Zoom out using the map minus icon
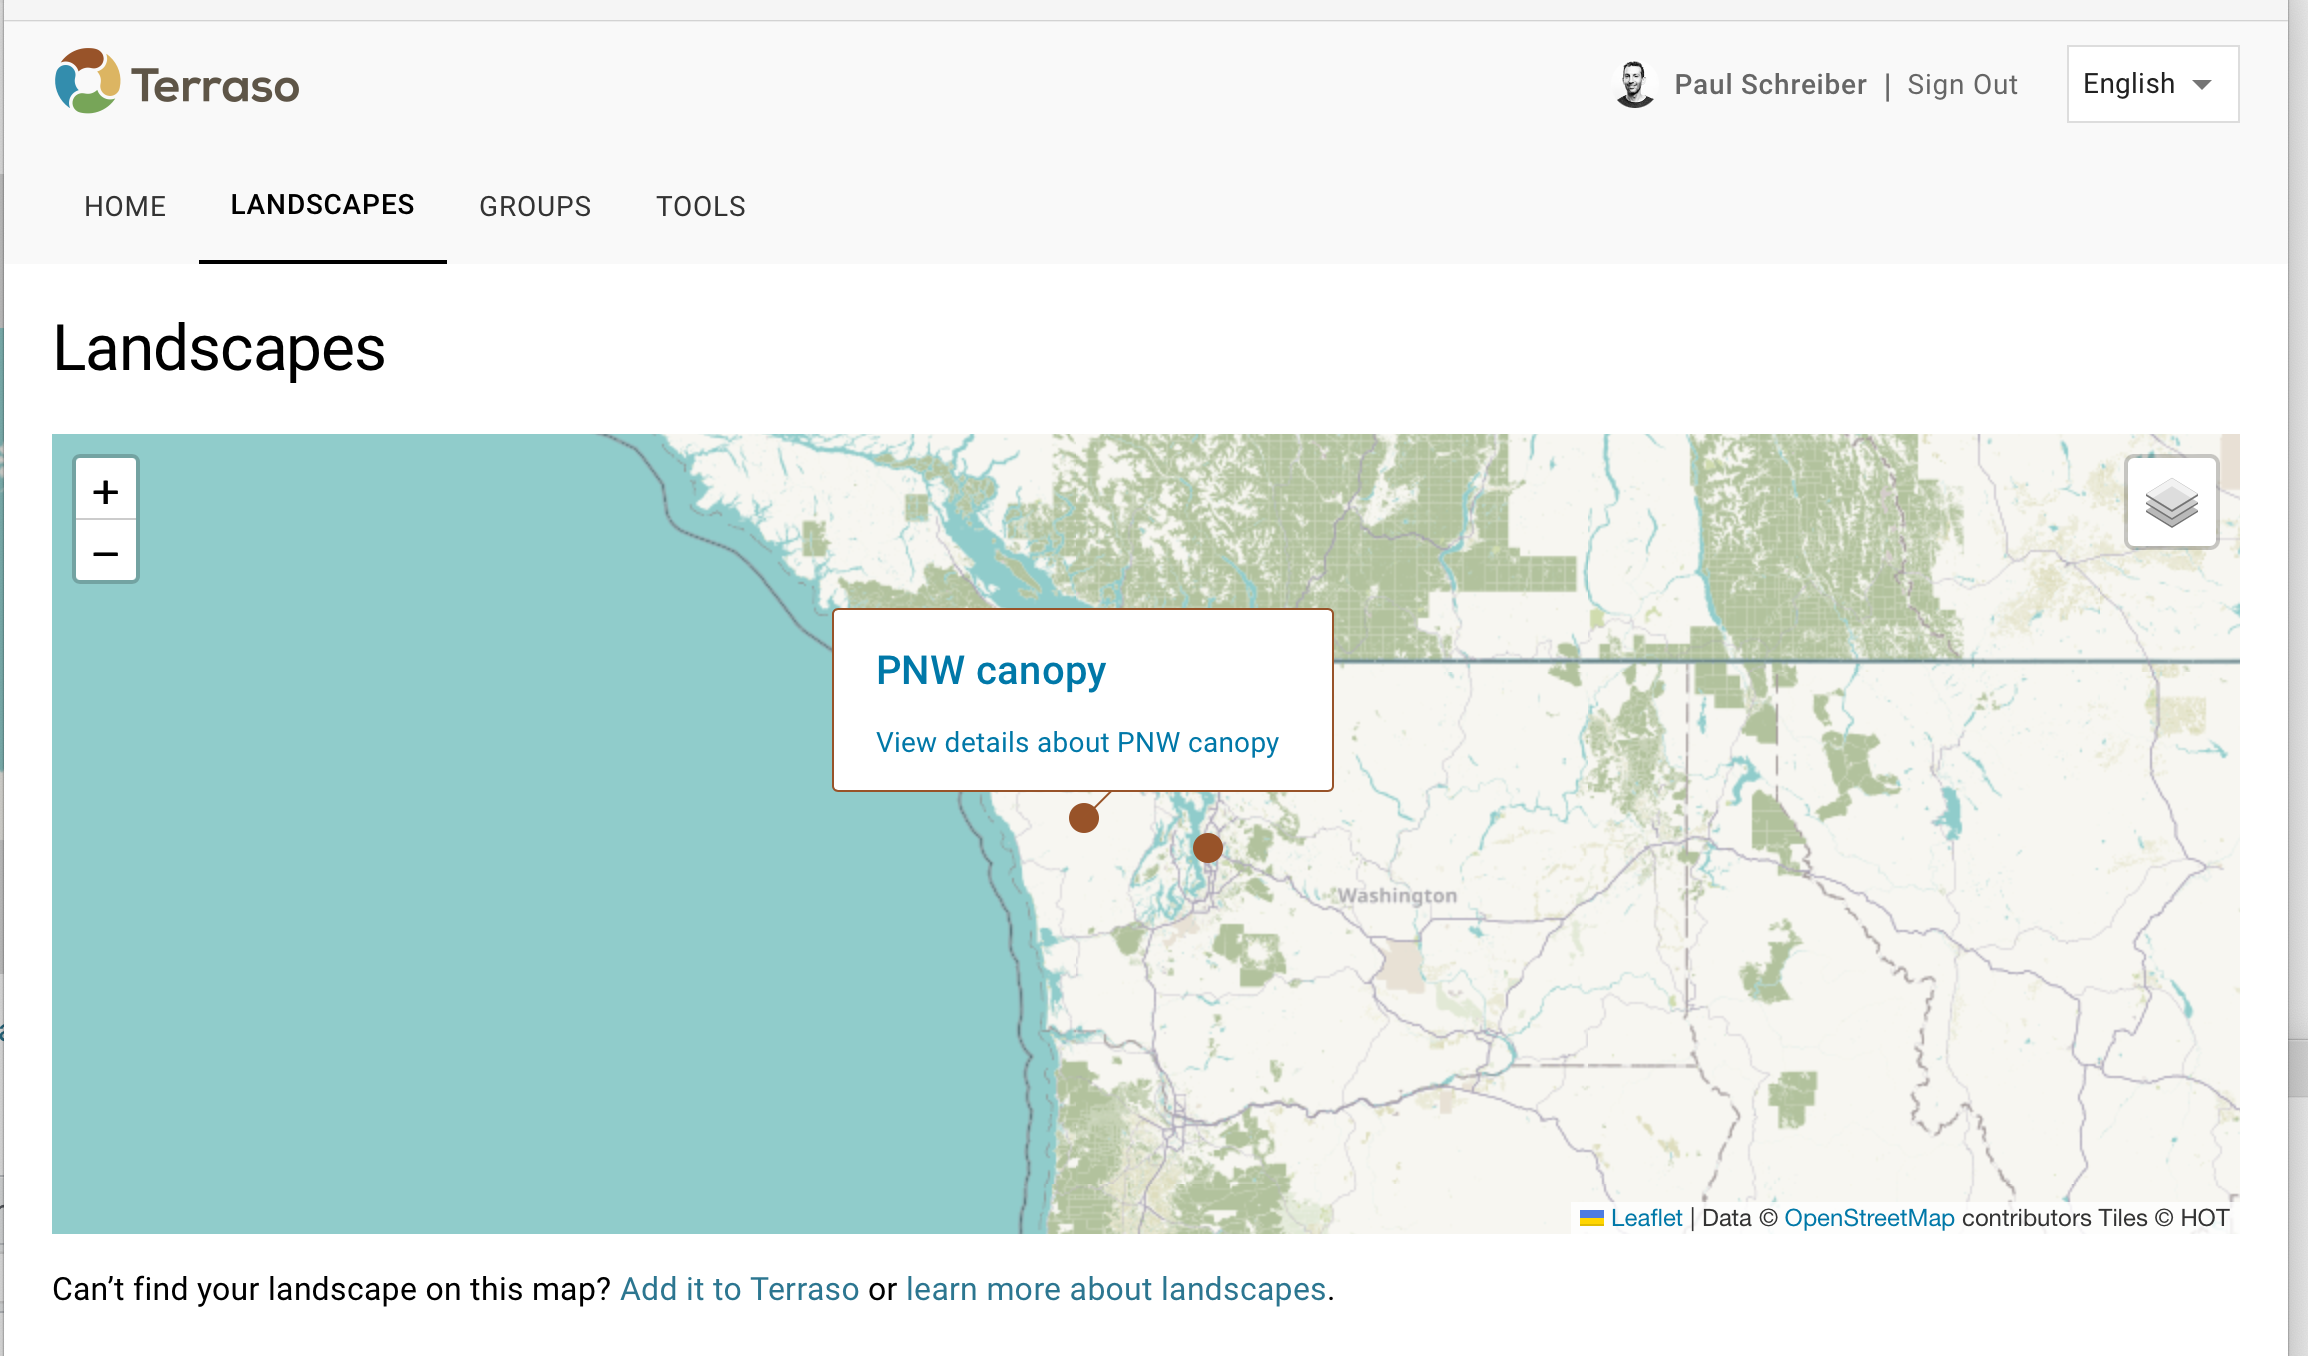Viewport: 2308px width, 1356px height. [x=105, y=552]
